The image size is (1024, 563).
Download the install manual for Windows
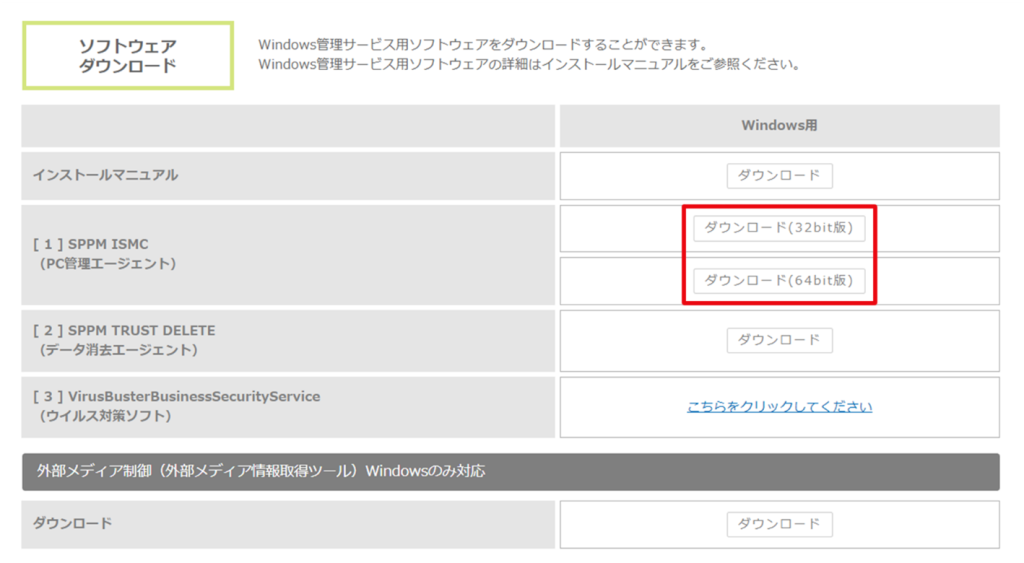click(x=779, y=176)
